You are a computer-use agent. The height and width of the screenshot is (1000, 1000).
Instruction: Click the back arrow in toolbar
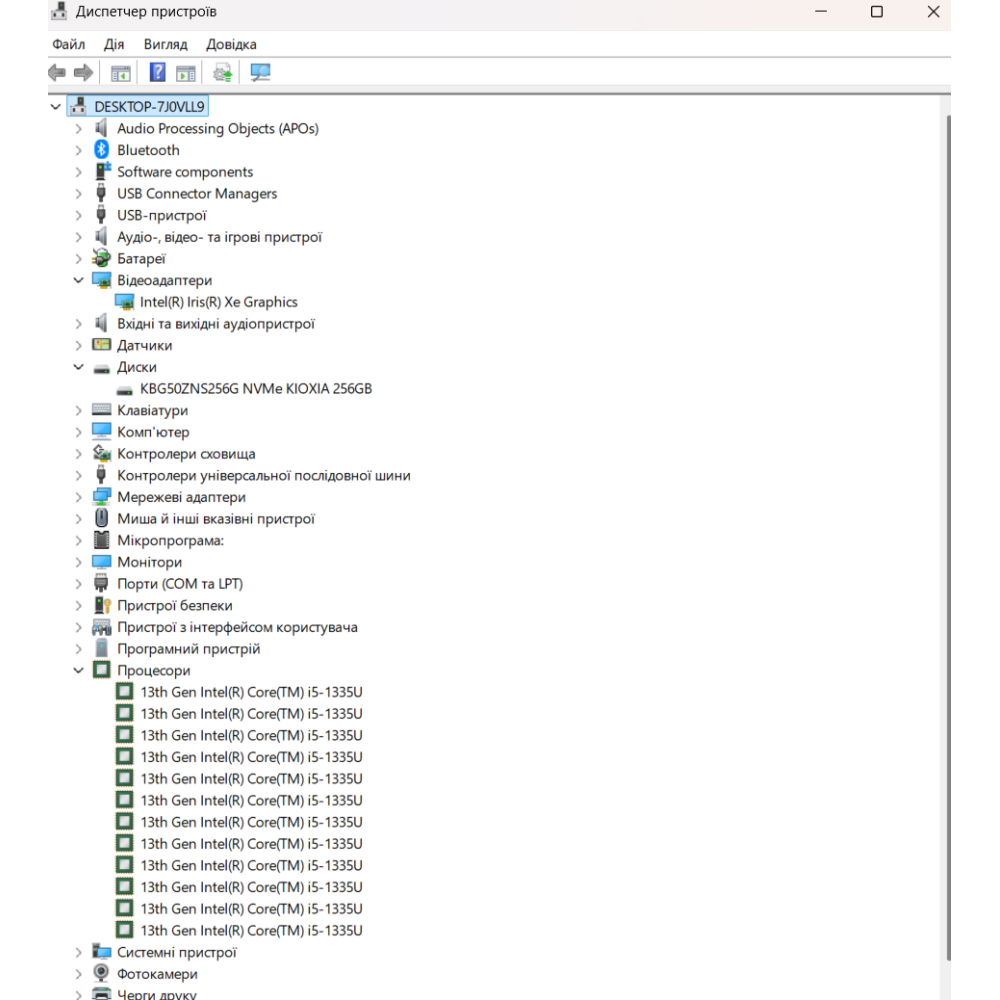[57, 72]
